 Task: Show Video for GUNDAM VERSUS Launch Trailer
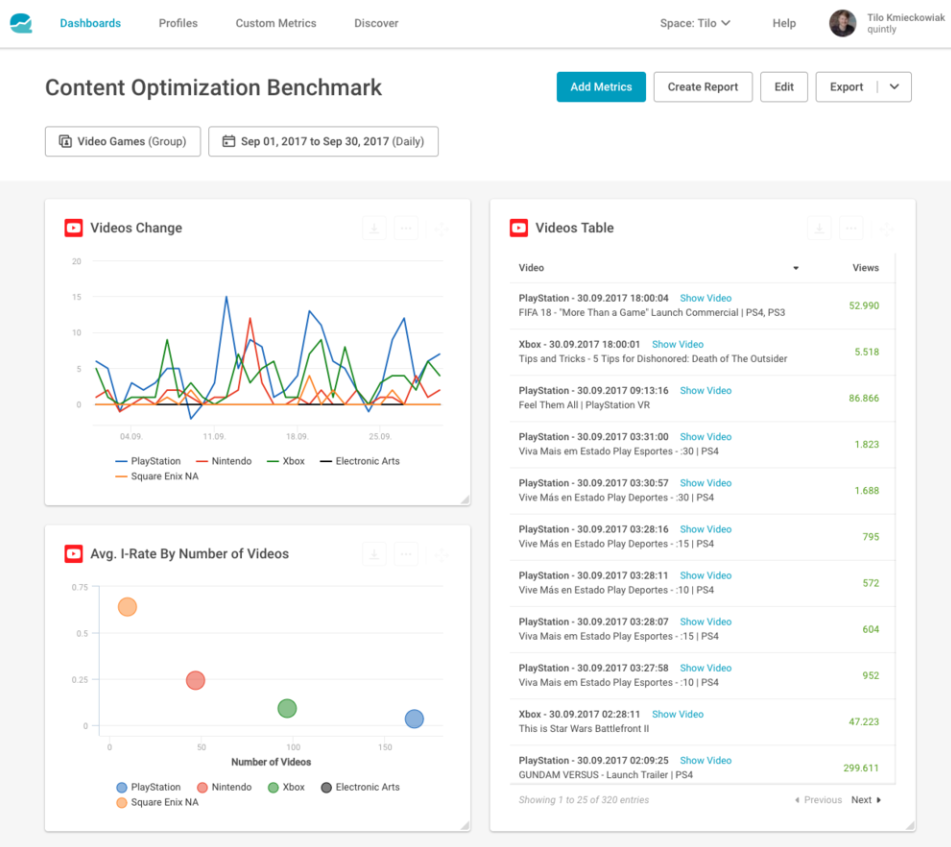pyautogui.click(x=705, y=760)
